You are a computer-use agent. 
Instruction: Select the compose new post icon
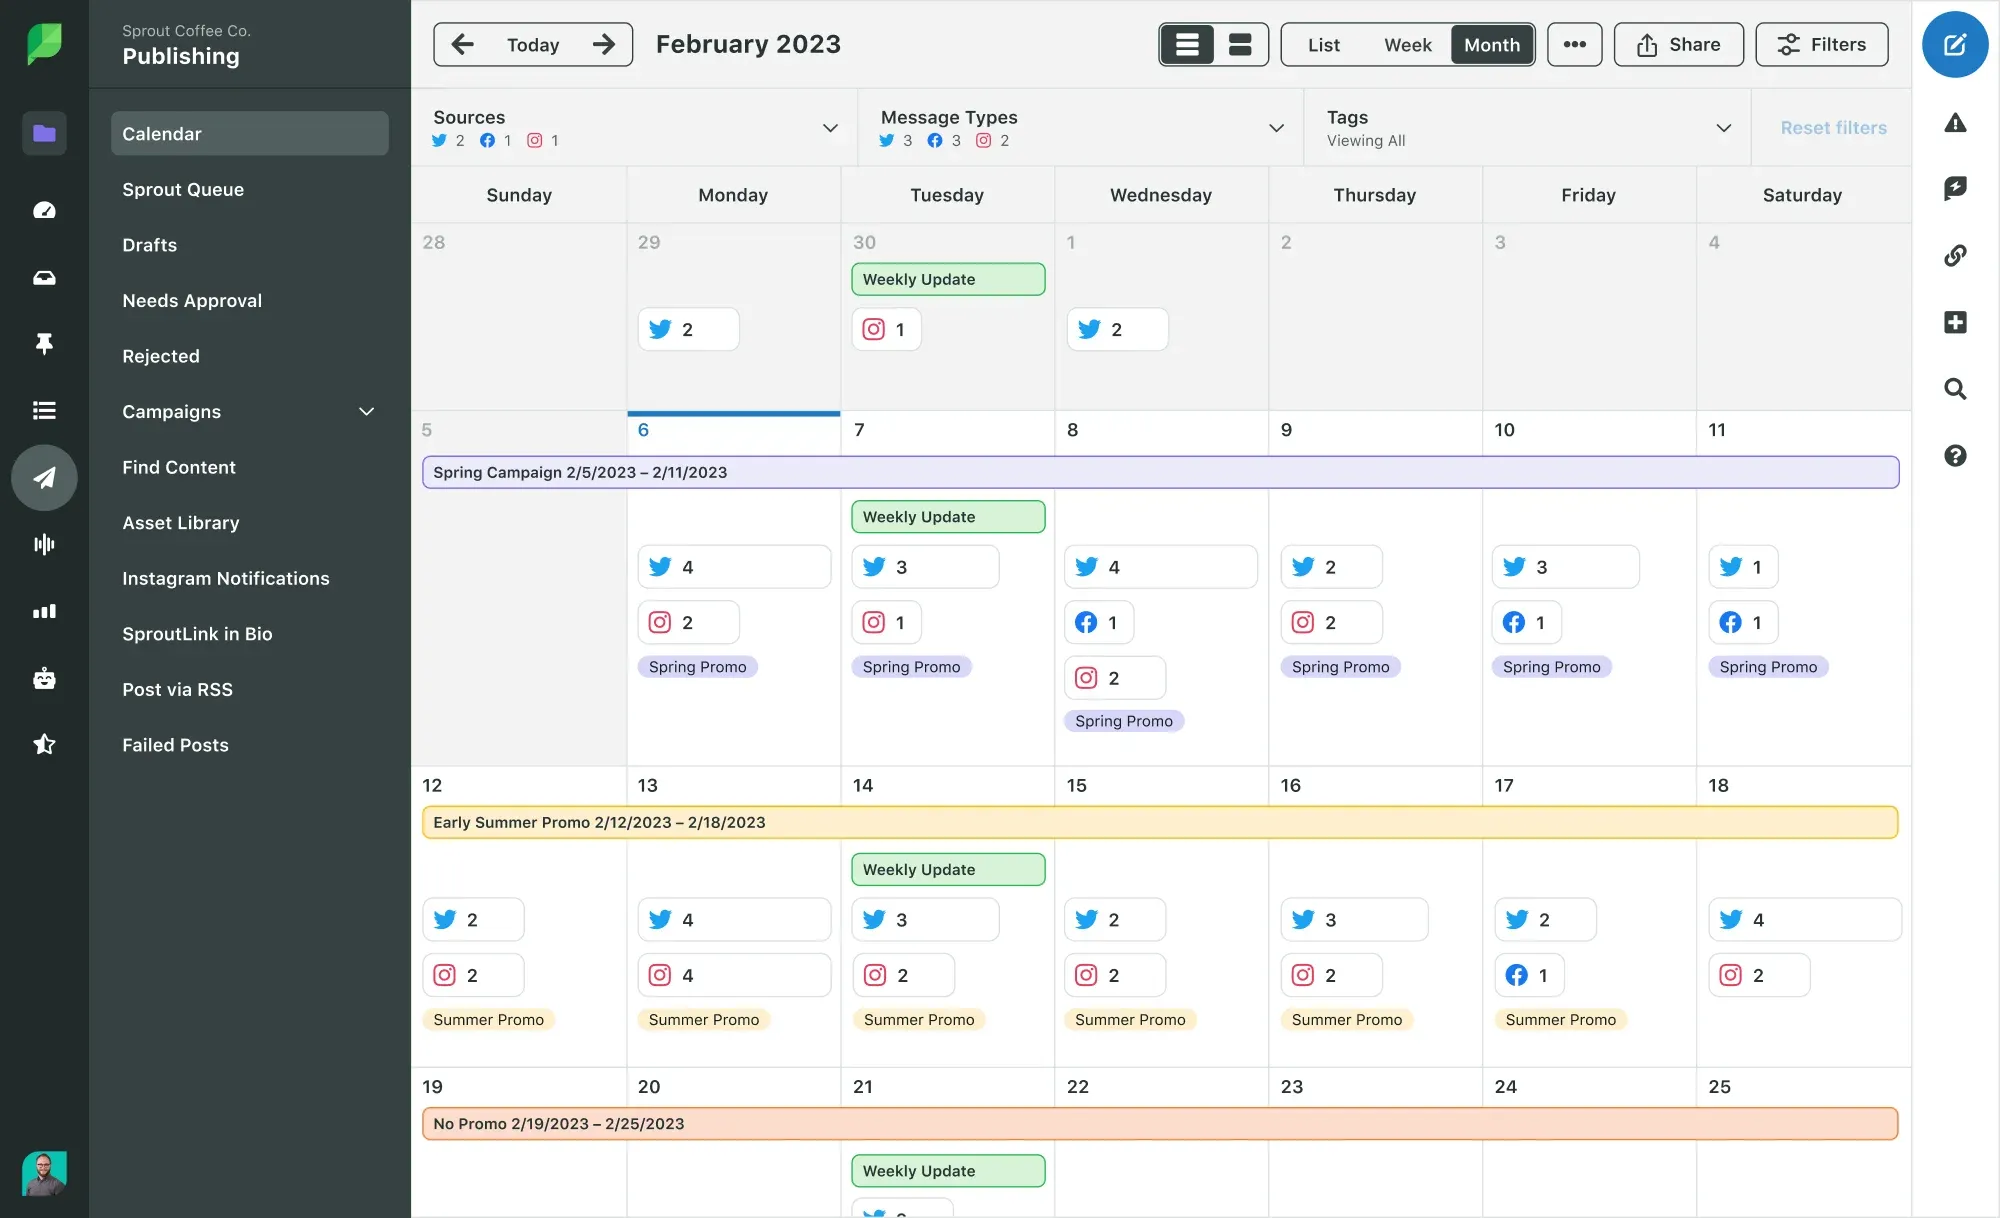(x=1956, y=44)
